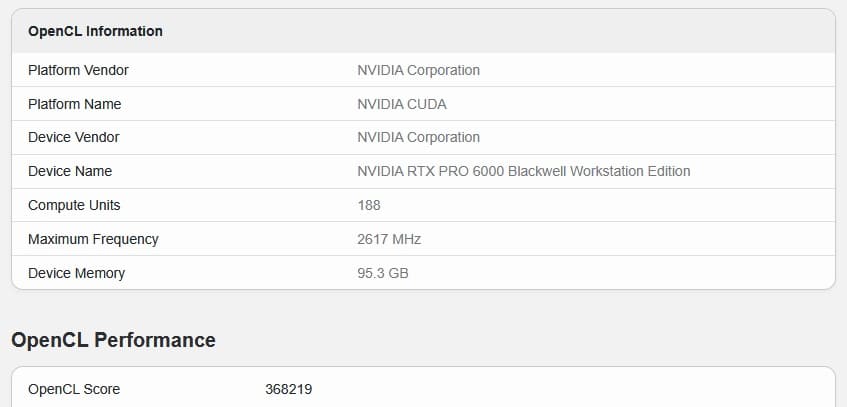Click the 95.3 GB memory value
Image resolution: width=847 pixels, height=407 pixels.
382,273
